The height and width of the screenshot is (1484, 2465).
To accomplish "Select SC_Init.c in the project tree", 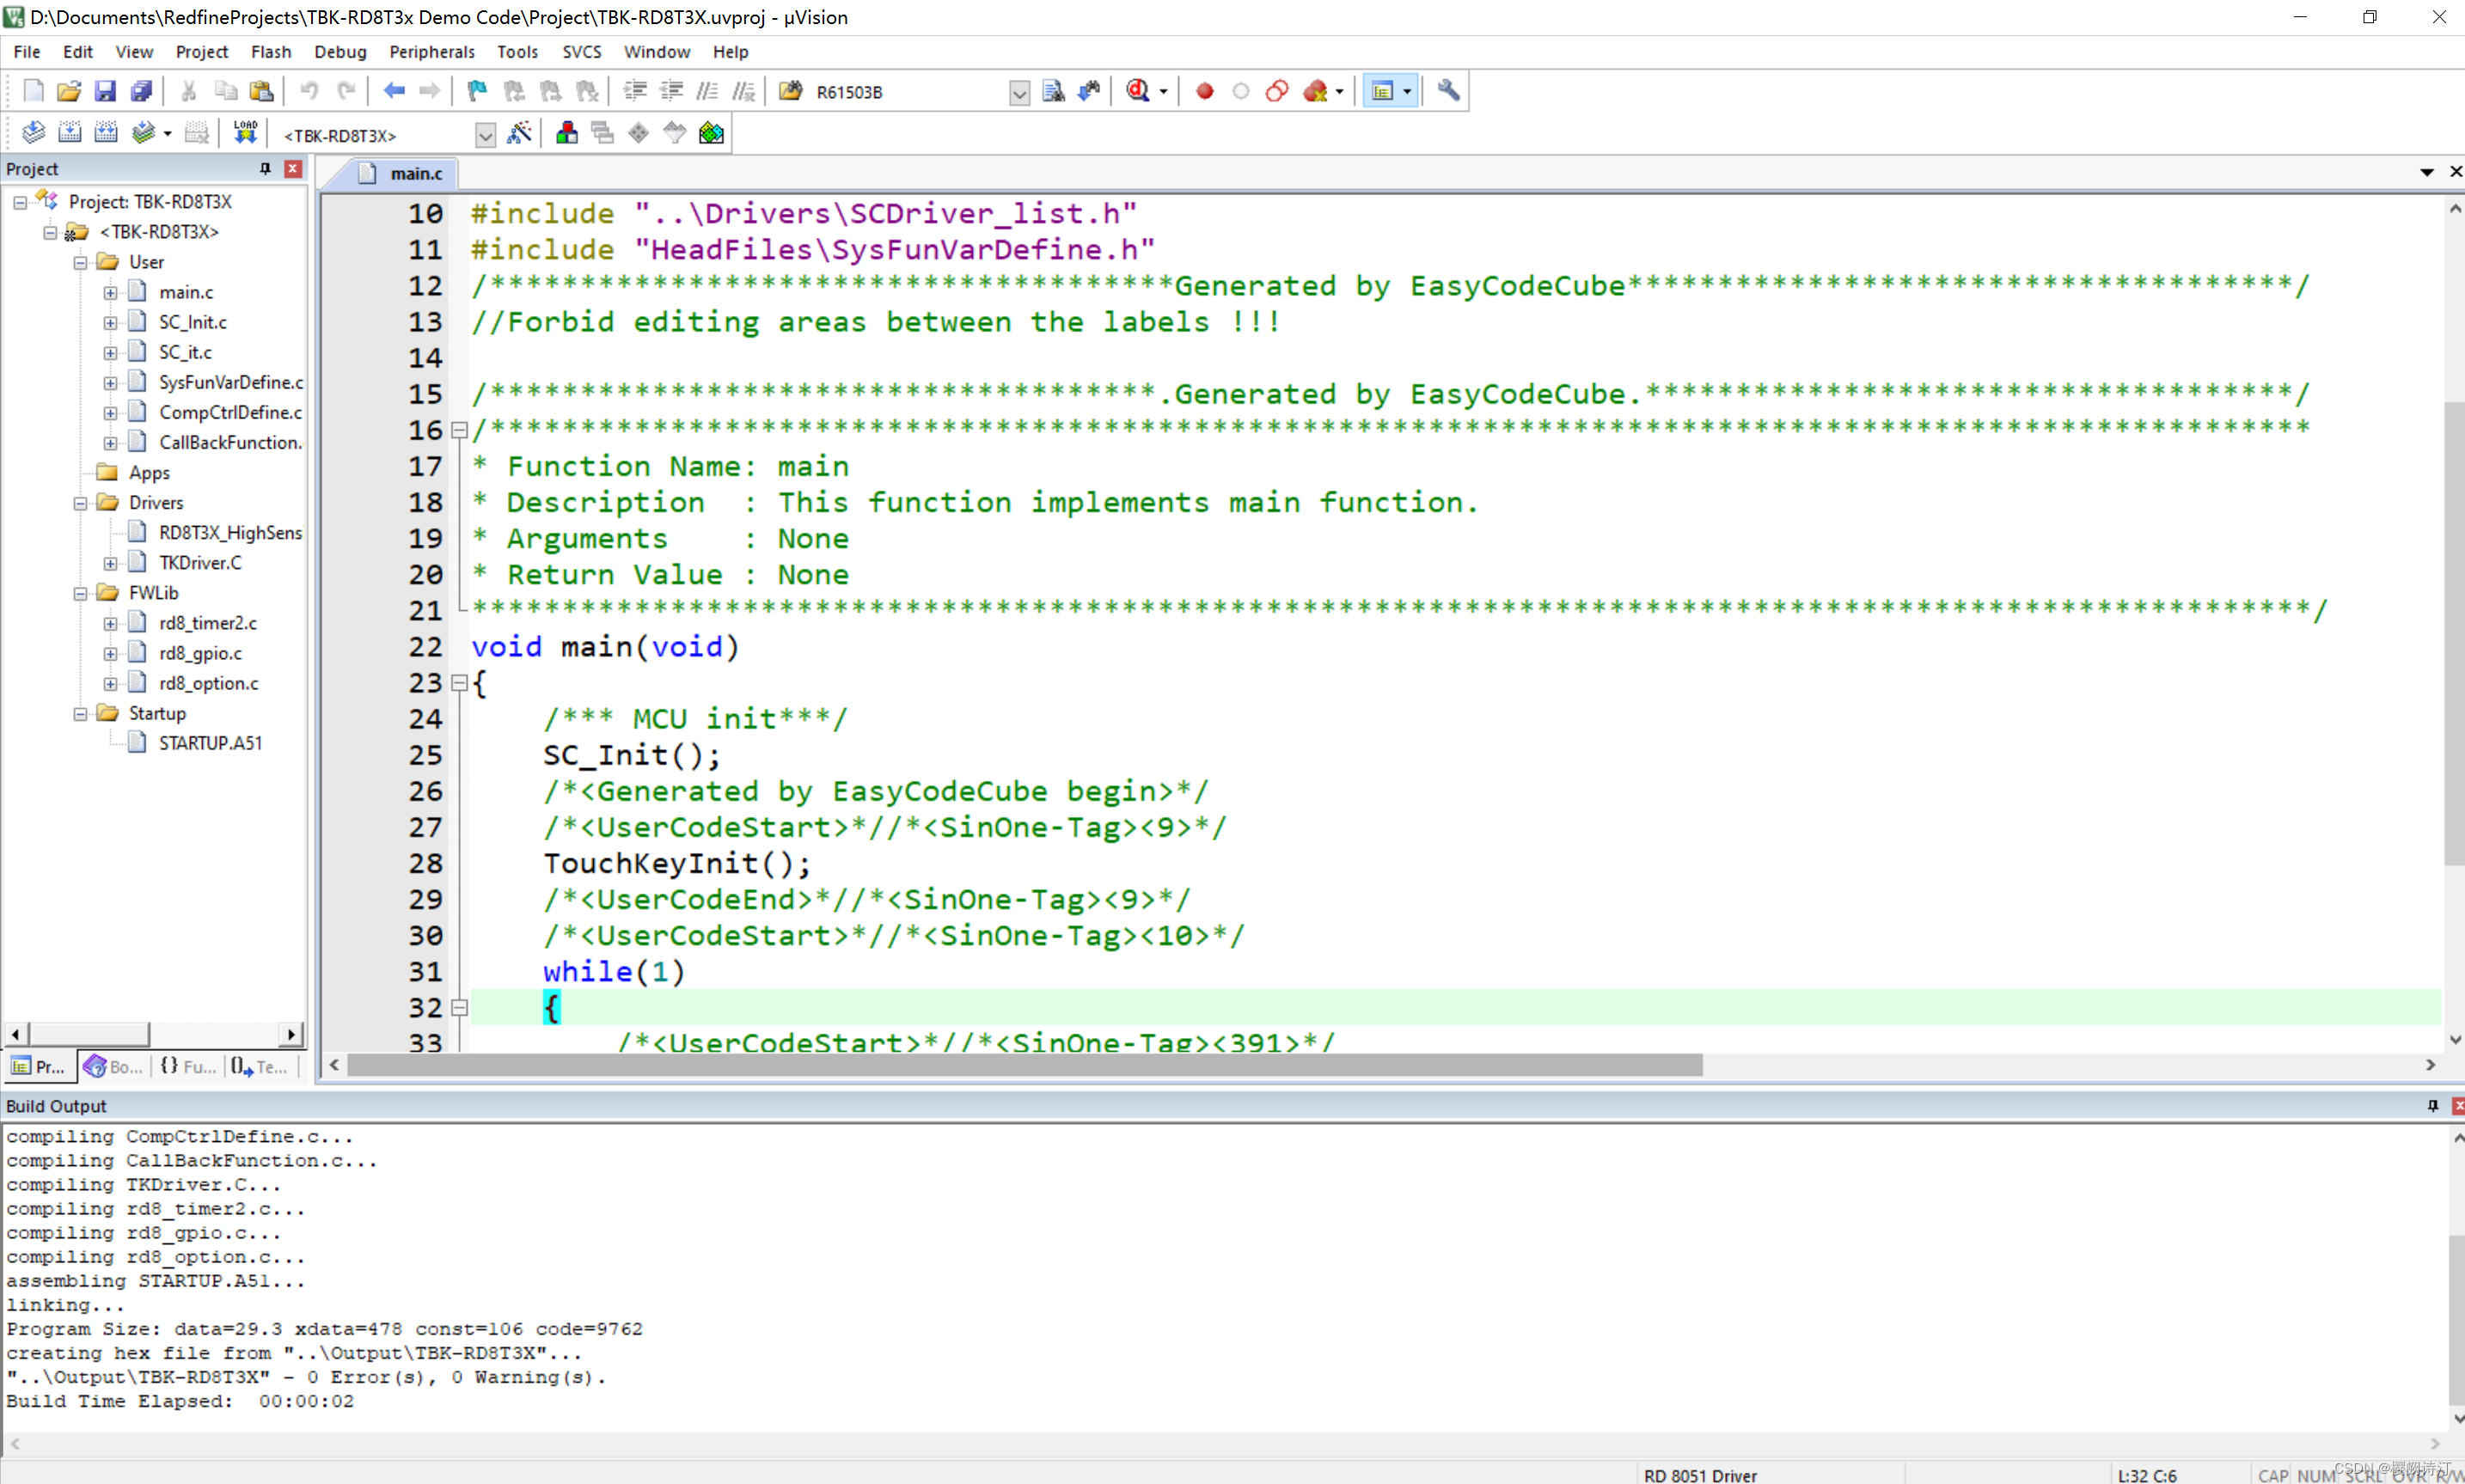I will coord(193,322).
